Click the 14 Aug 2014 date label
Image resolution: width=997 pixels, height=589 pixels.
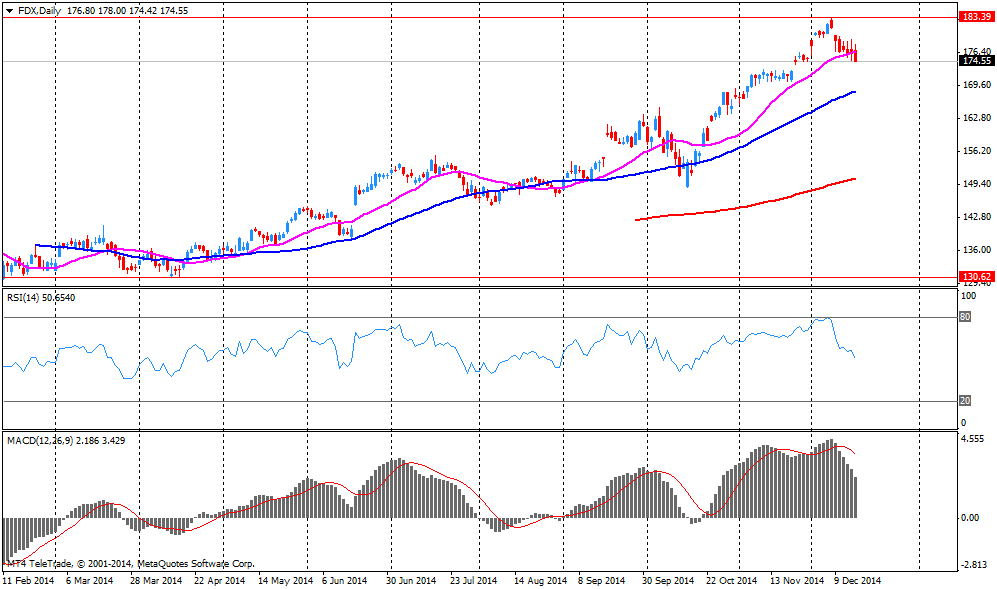tap(539, 580)
